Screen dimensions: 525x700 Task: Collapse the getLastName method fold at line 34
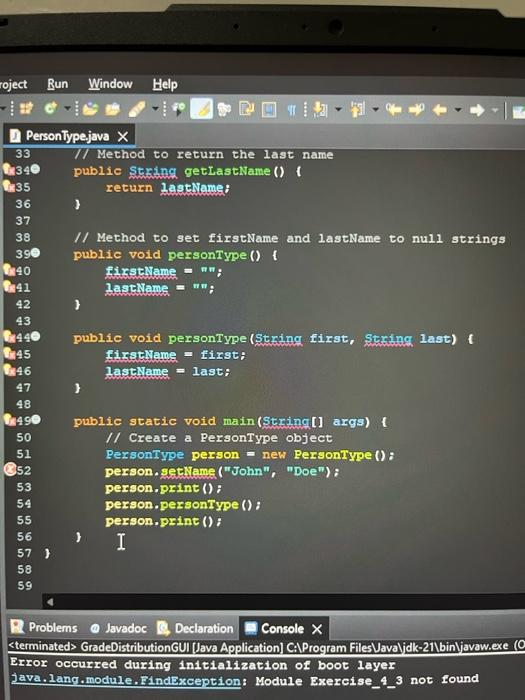click(35, 169)
